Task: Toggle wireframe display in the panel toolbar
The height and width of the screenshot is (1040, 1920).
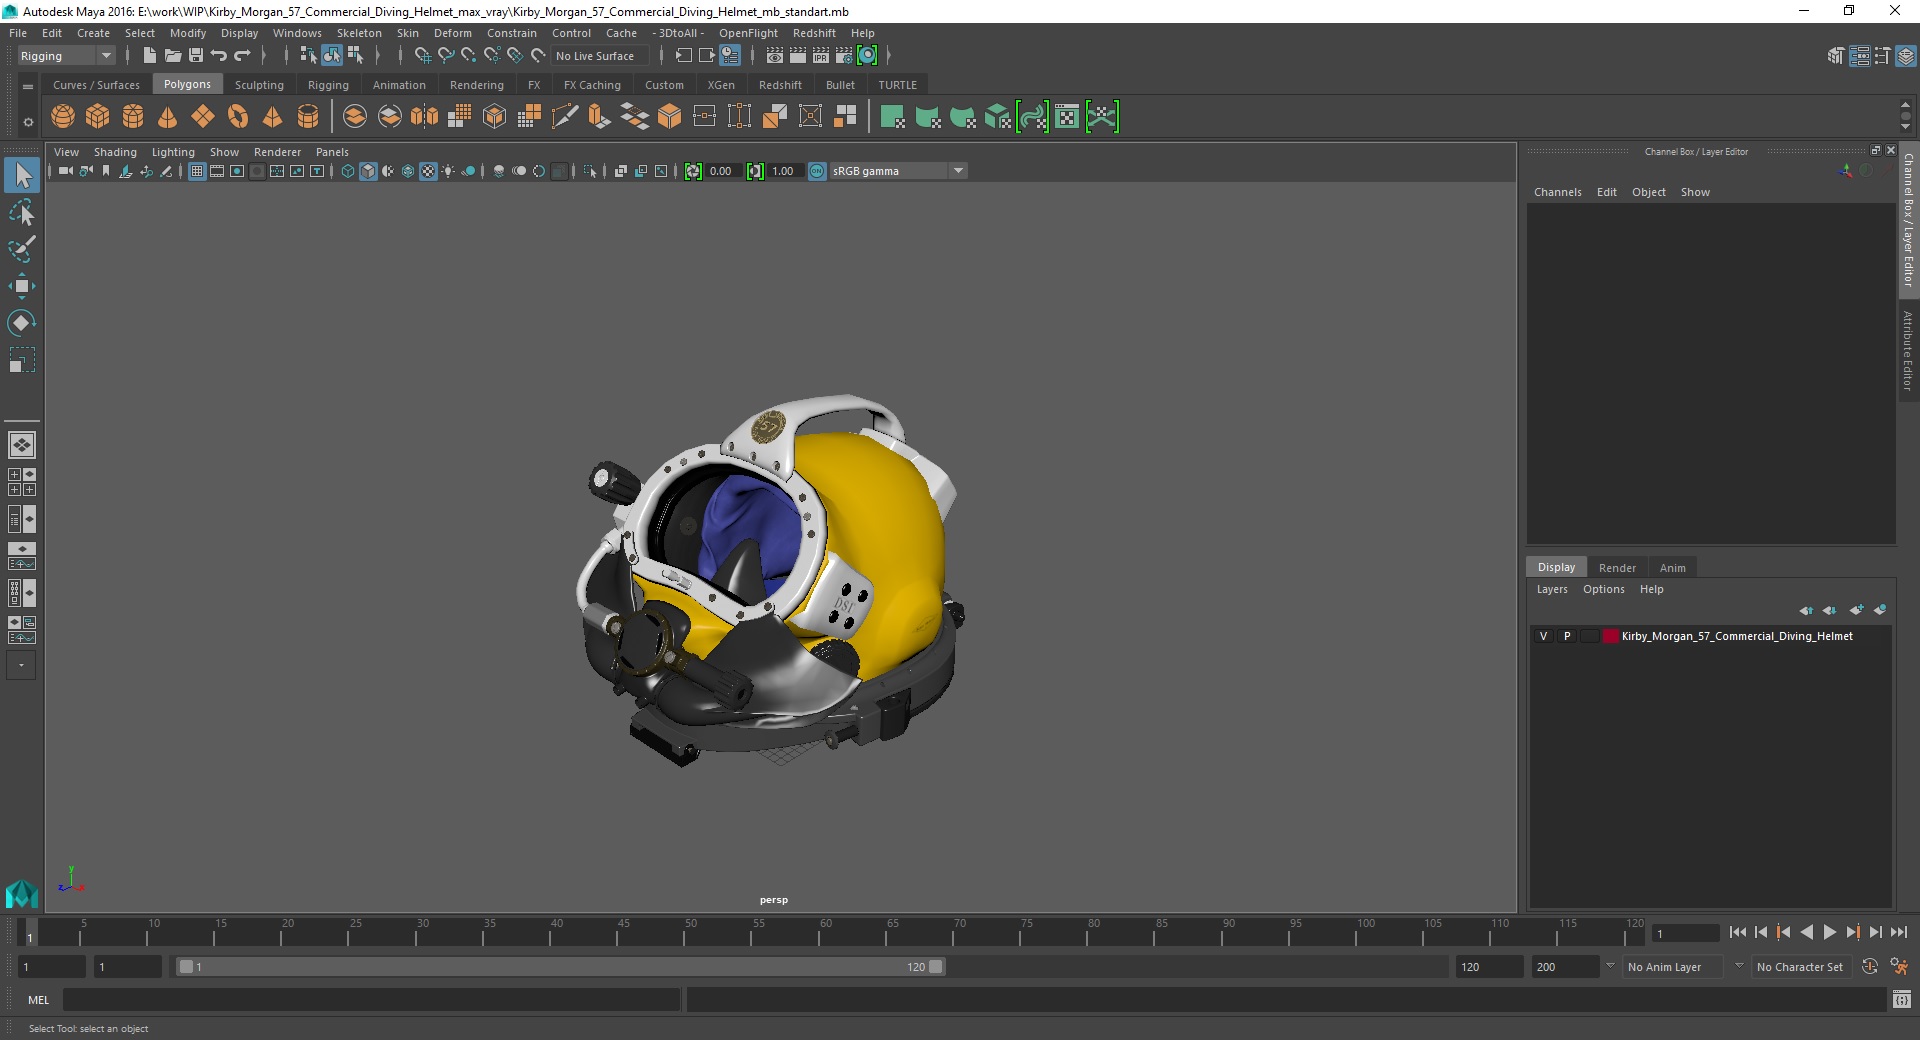Action: click(x=348, y=171)
